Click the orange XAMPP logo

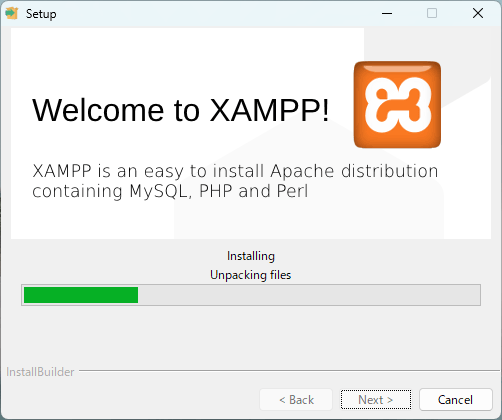point(397,105)
